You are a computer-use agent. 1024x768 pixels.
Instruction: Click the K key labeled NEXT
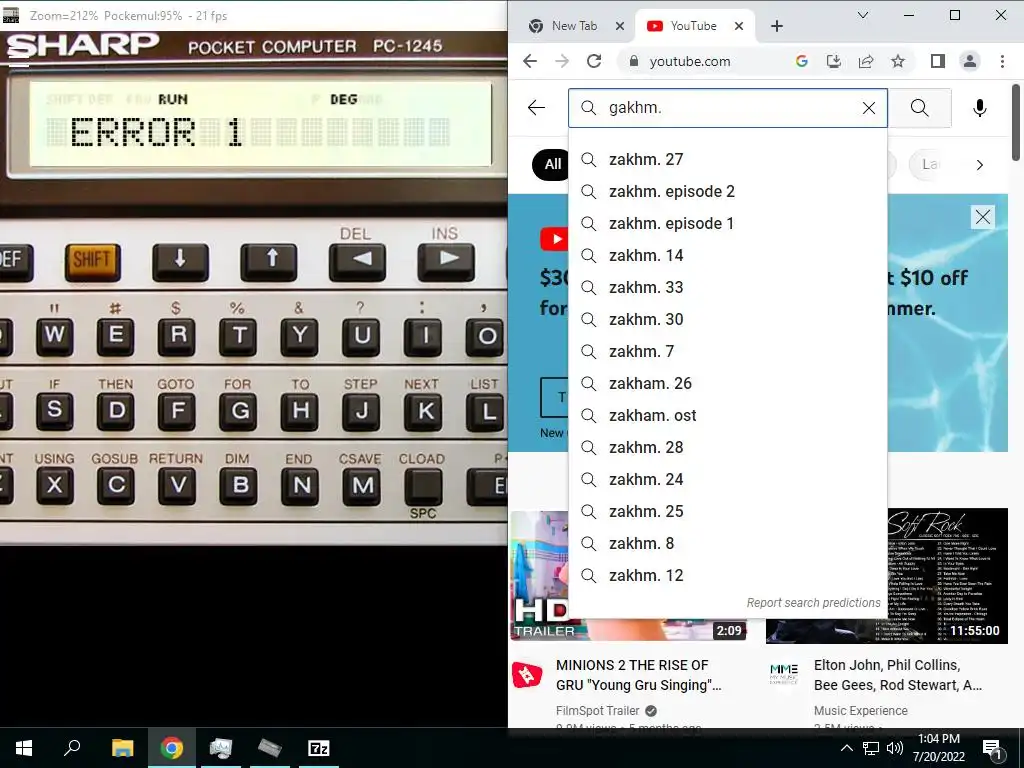point(423,411)
